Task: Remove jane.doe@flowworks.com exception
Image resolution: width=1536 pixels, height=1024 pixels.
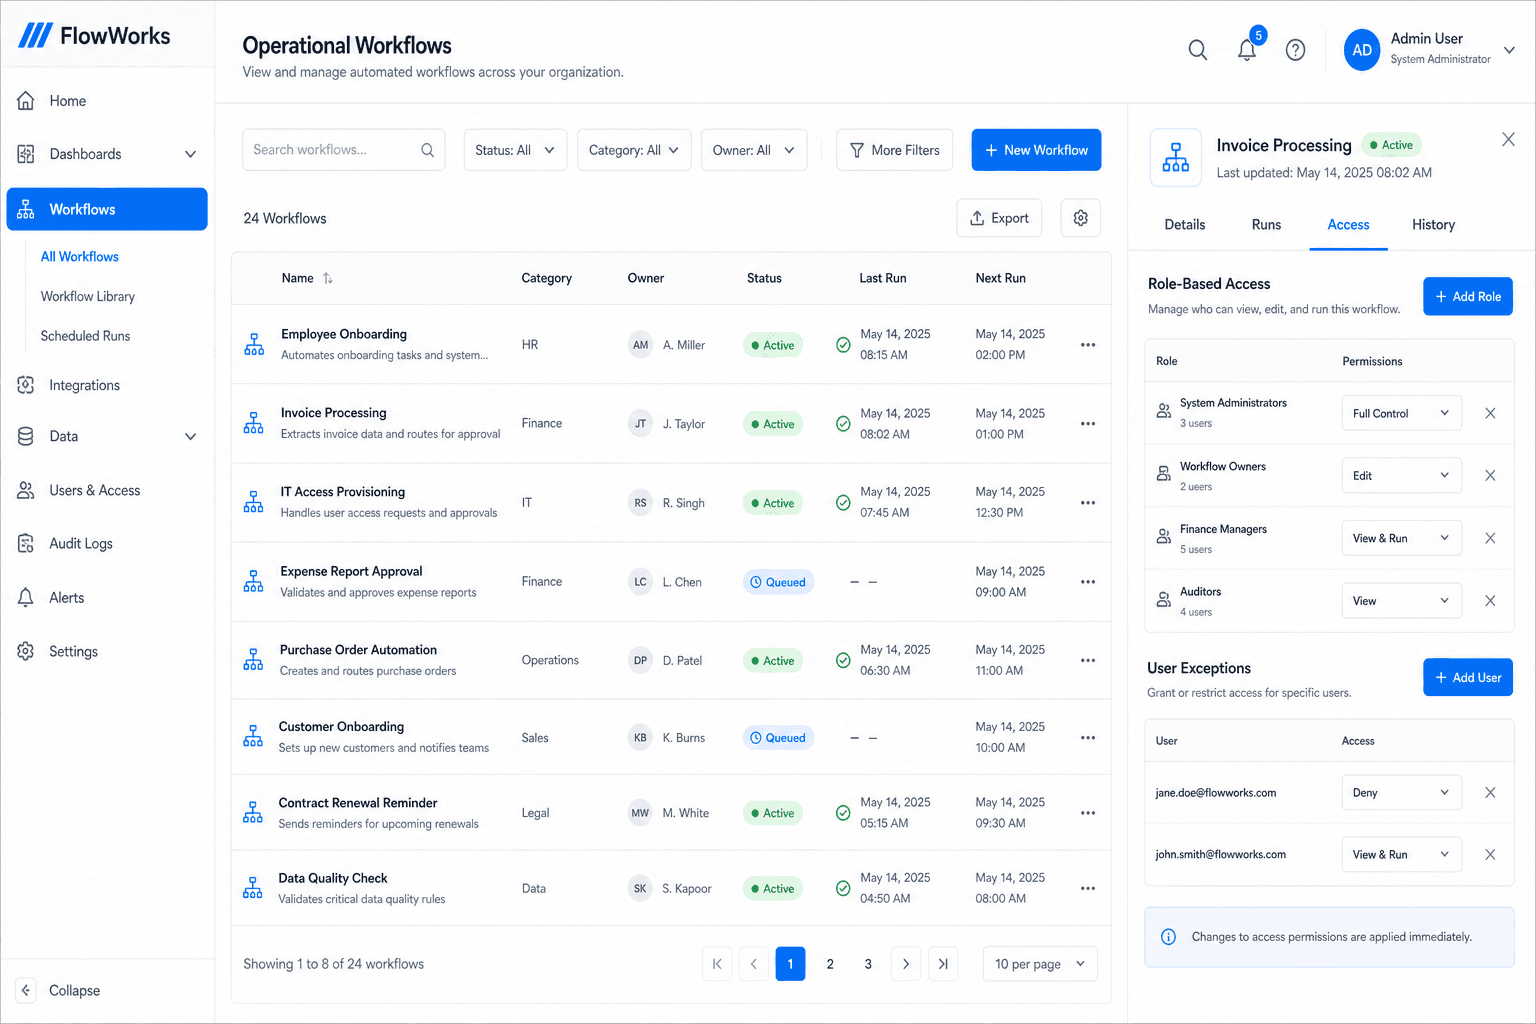Action: (1490, 793)
